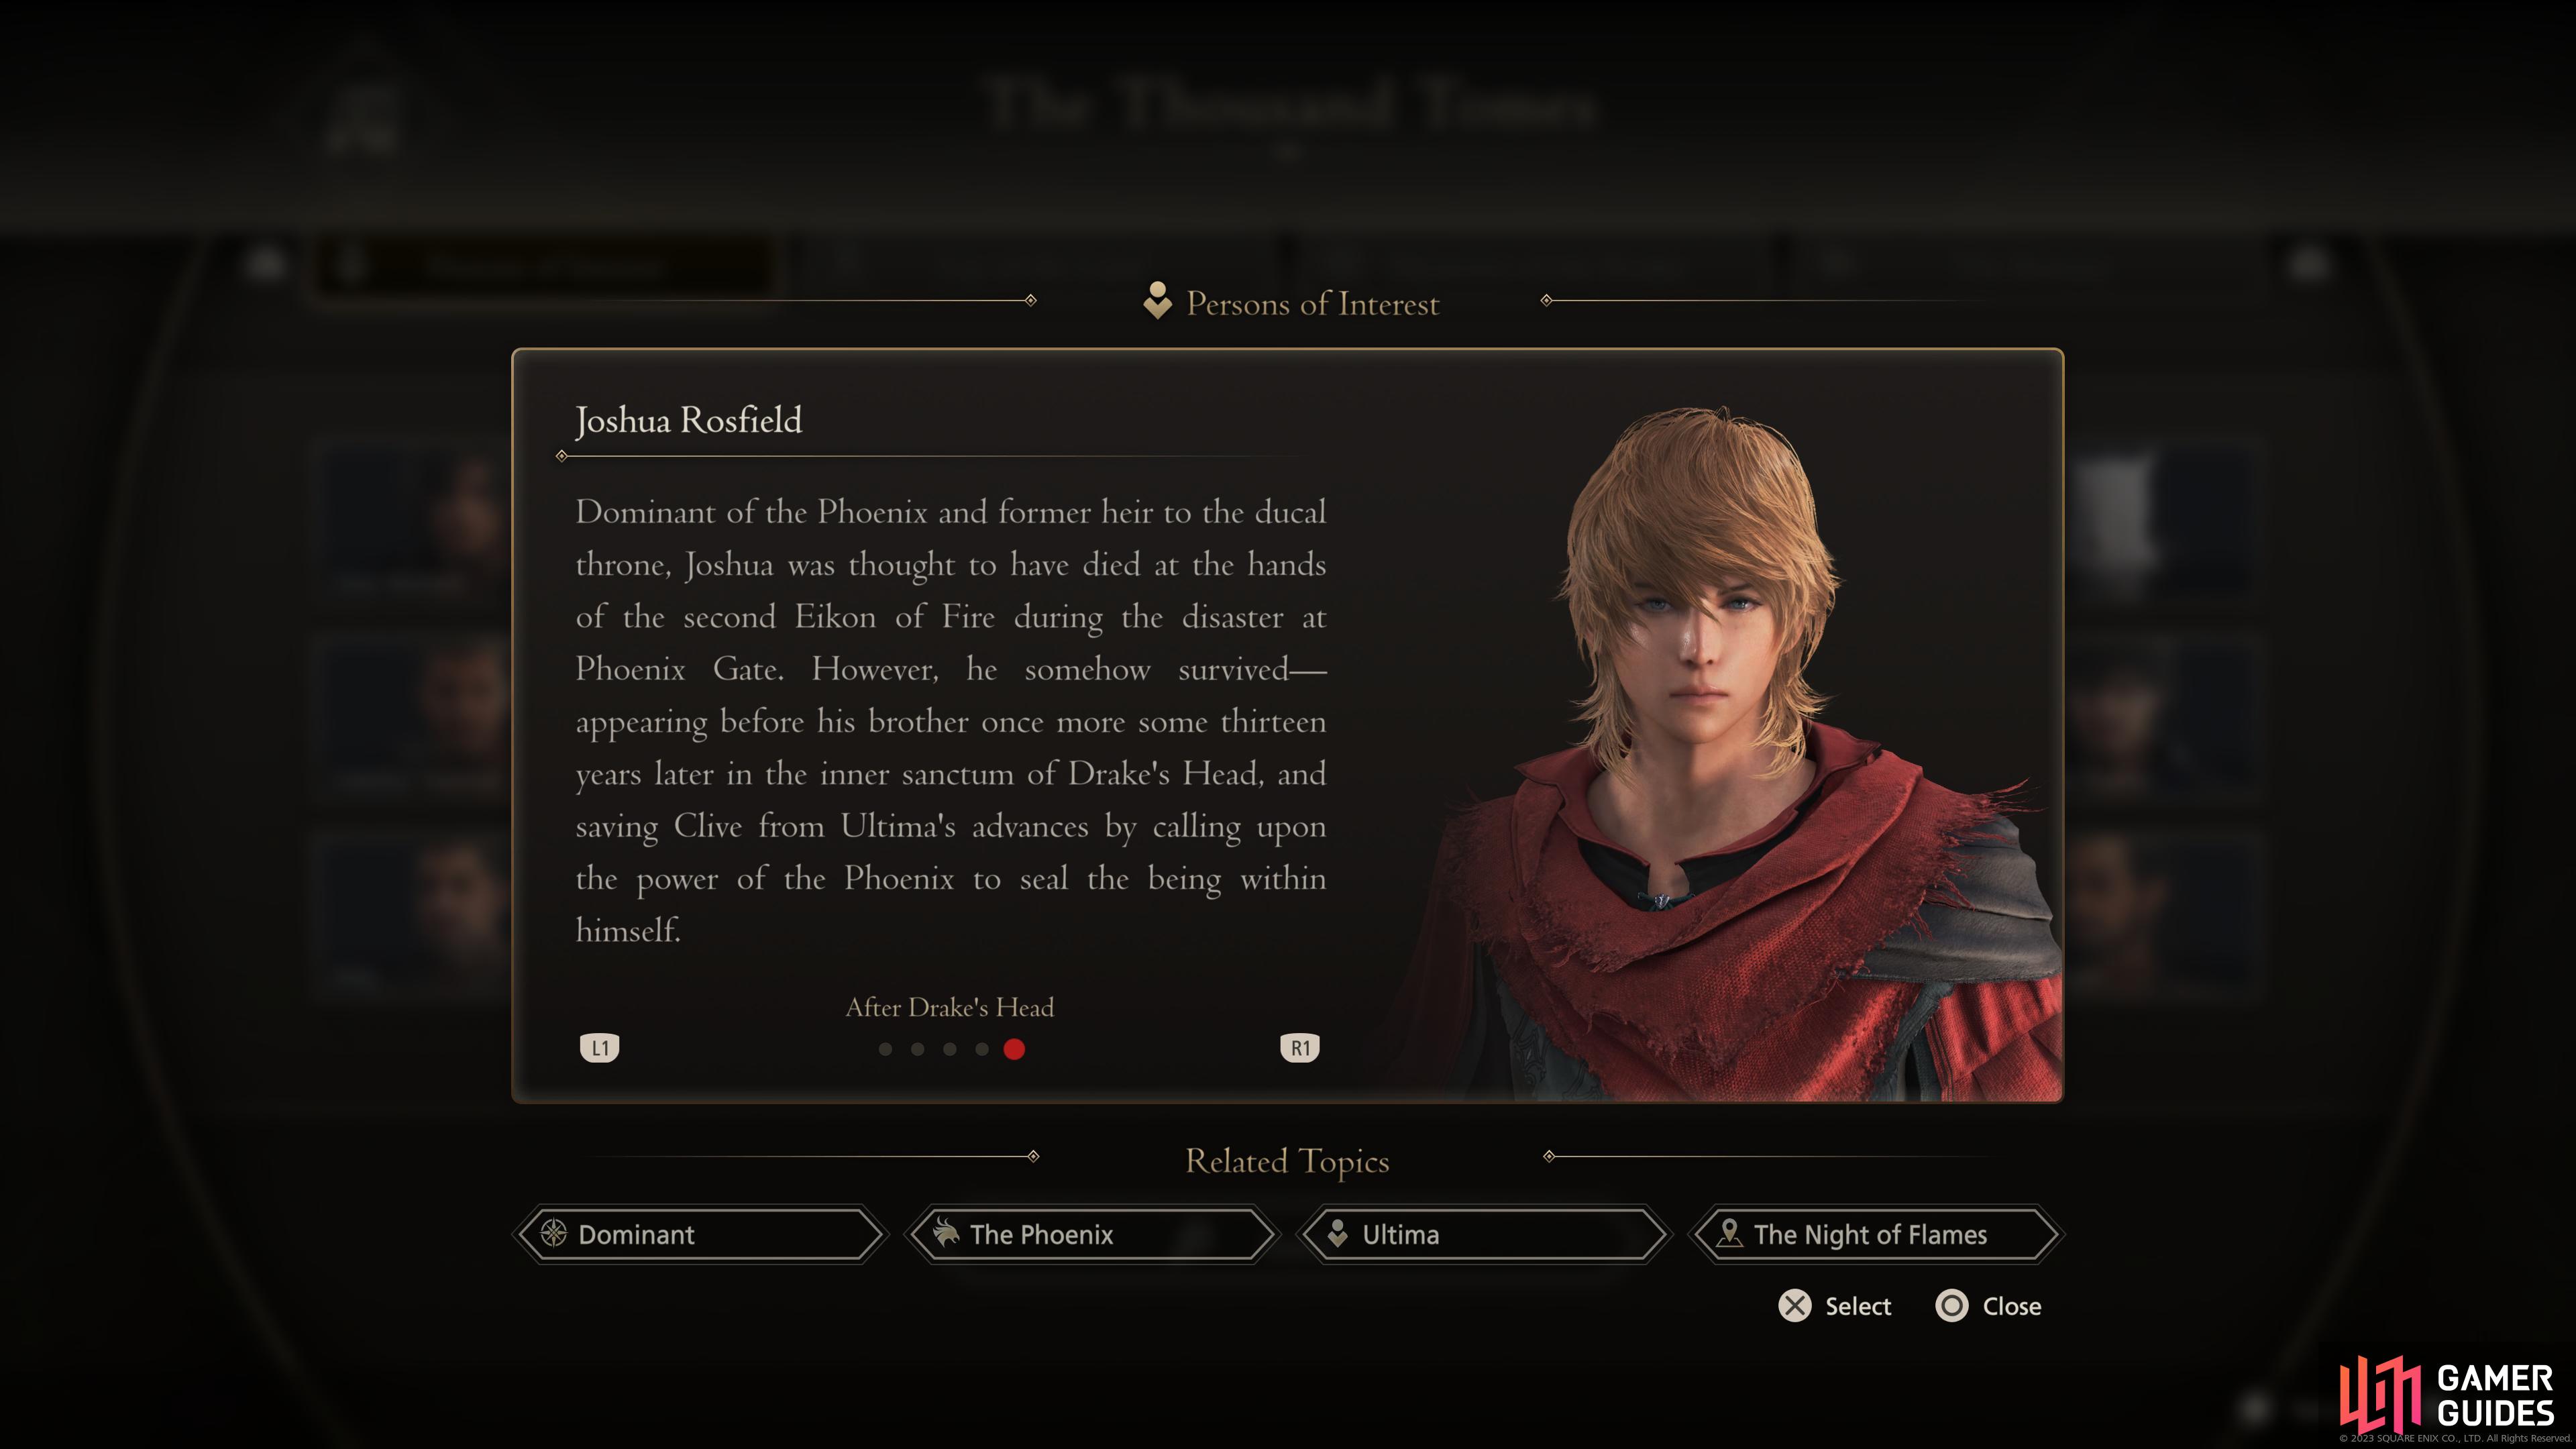Screen dimensions: 2576x1449
Task: Open the Dominant related topic
Action: pos(700,1234)
